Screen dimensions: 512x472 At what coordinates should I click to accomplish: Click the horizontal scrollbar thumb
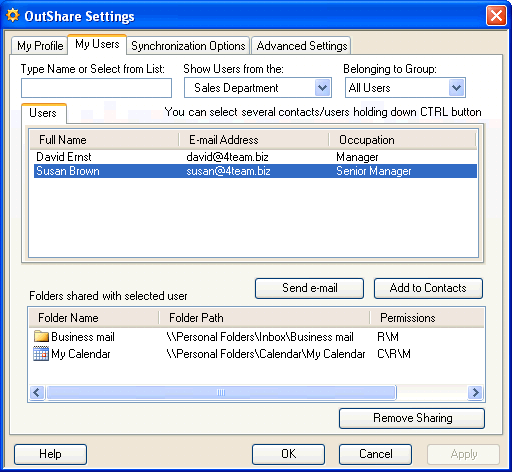click(x=221, y=392)
